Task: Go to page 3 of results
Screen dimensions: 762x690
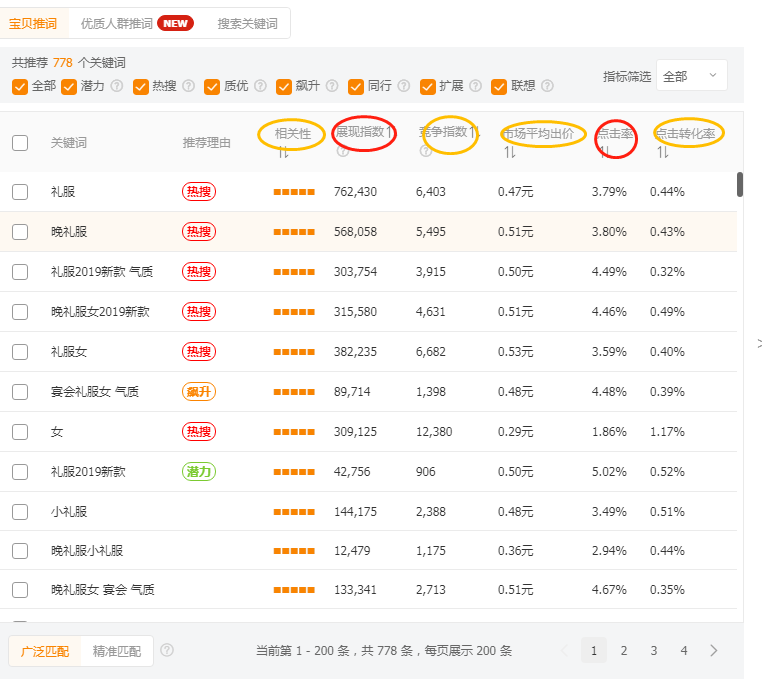Action: click(x=654, y=651)
